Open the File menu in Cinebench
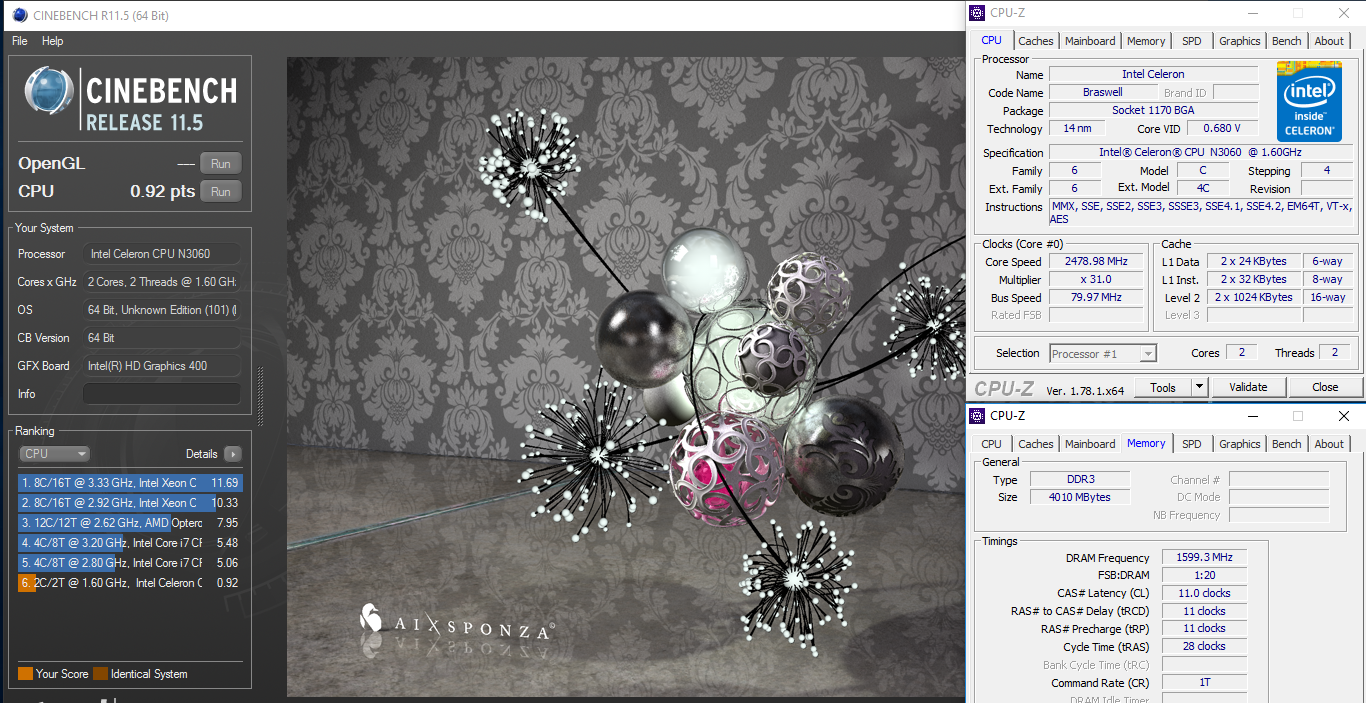The width and height of the screenshot is (1366, 703). (x=20, y=41)
